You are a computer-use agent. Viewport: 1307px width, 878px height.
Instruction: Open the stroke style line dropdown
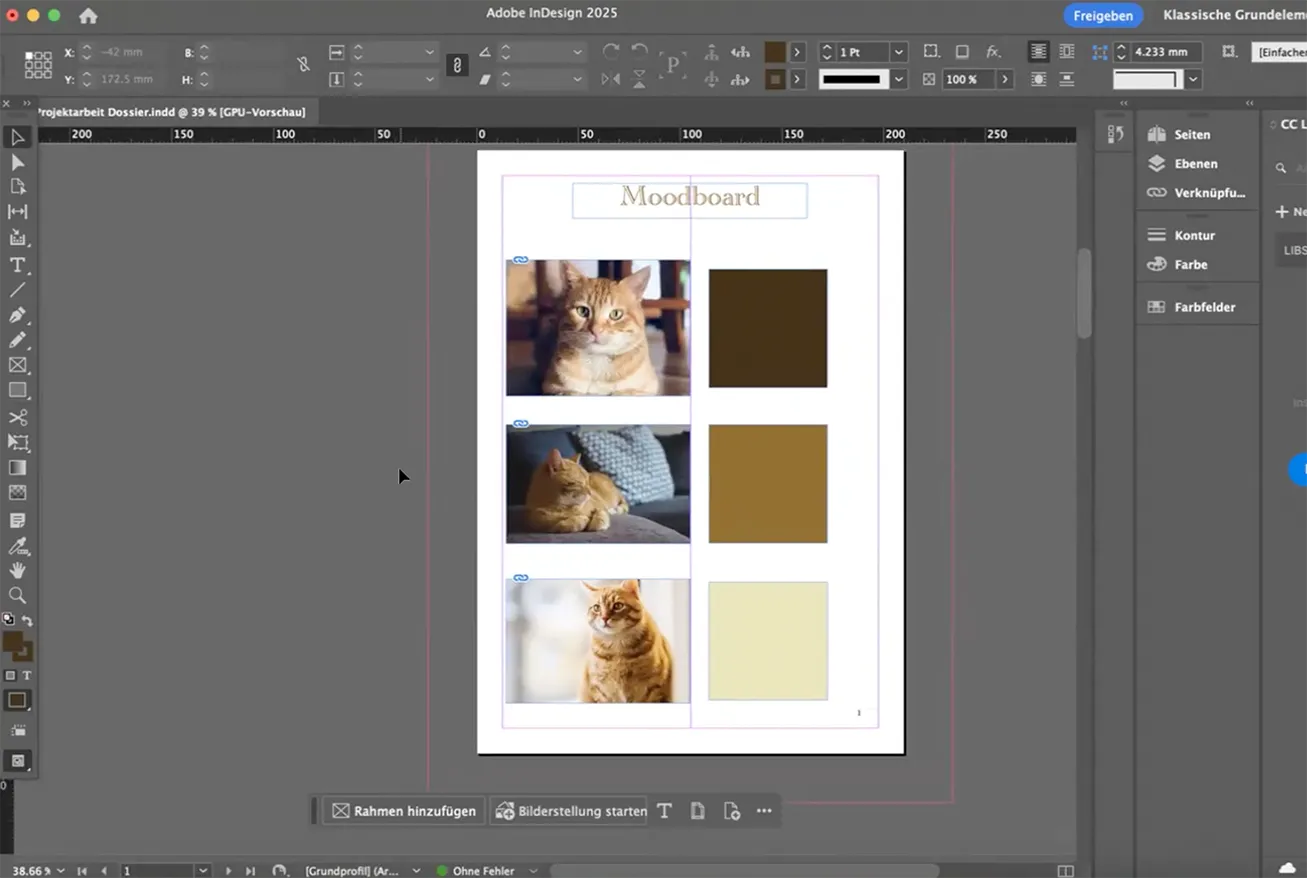point(899,79)
